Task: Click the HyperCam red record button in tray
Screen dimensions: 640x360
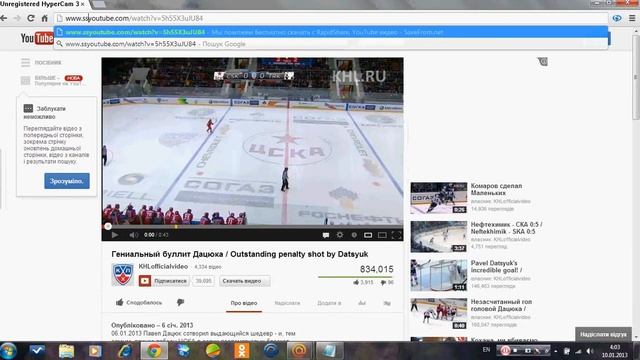Action: click(505, 351)
